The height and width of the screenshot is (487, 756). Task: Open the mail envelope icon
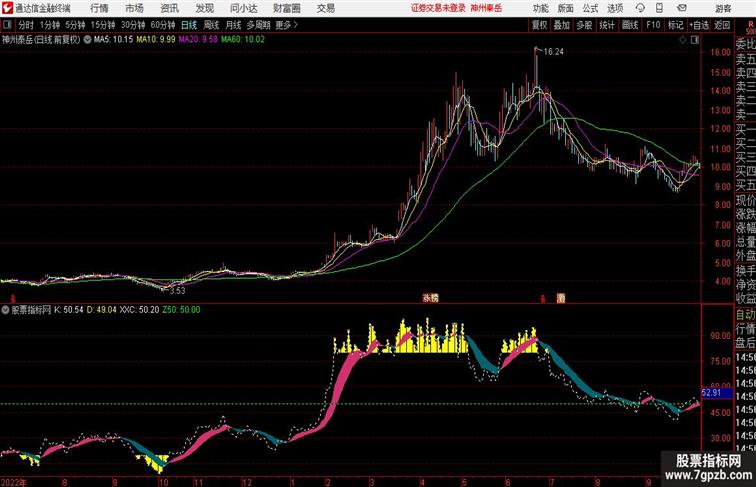pyautogui.click(x=682, y=8)
